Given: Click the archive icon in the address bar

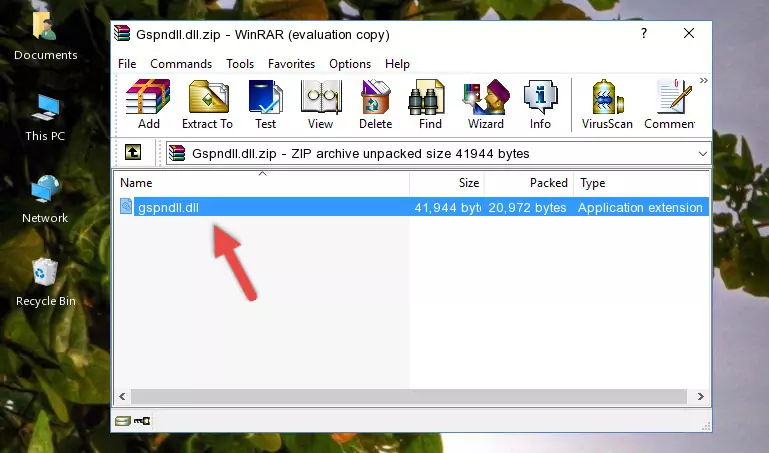Looking at the screenshot, I should coord(178,153).
